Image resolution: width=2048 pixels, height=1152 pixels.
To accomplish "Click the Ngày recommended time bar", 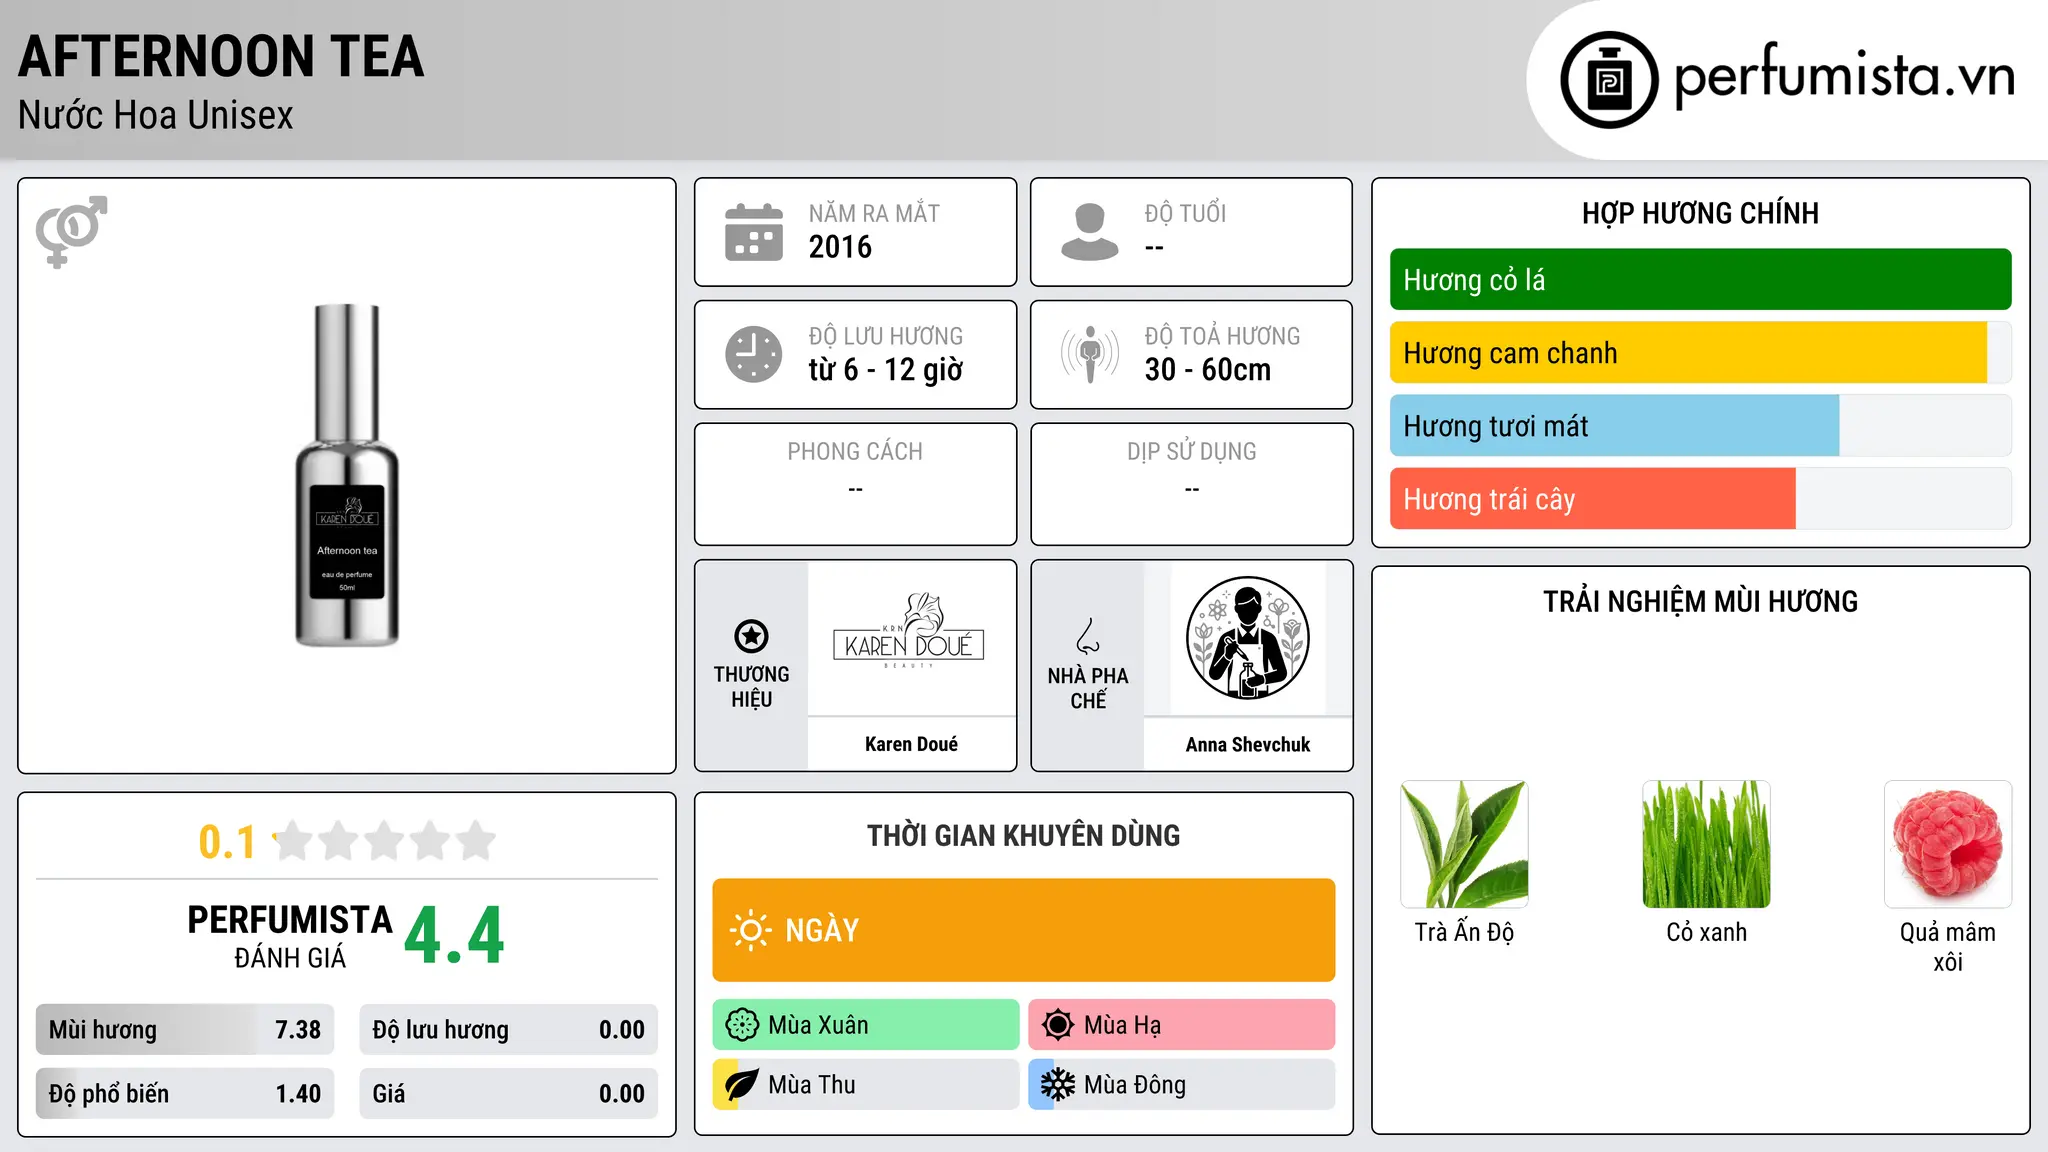I will 1024,930.
